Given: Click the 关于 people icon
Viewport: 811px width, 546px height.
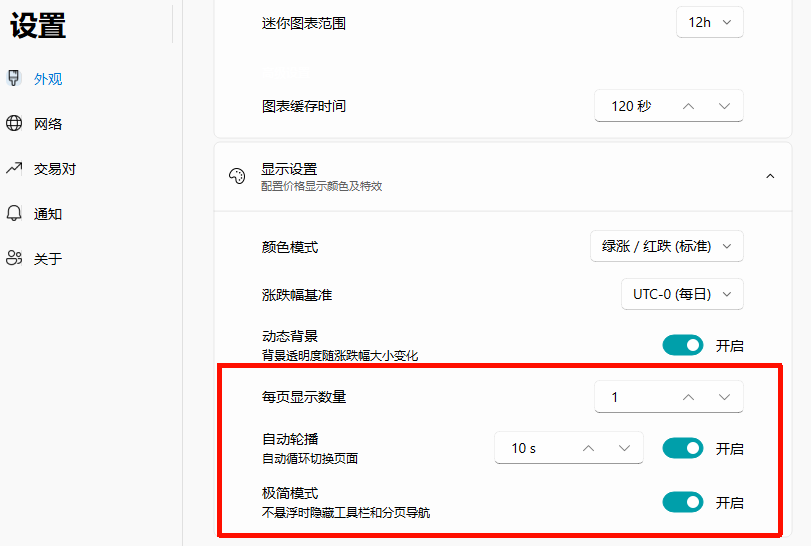Looking at the screenshot, I should click(x=14, y=259).
